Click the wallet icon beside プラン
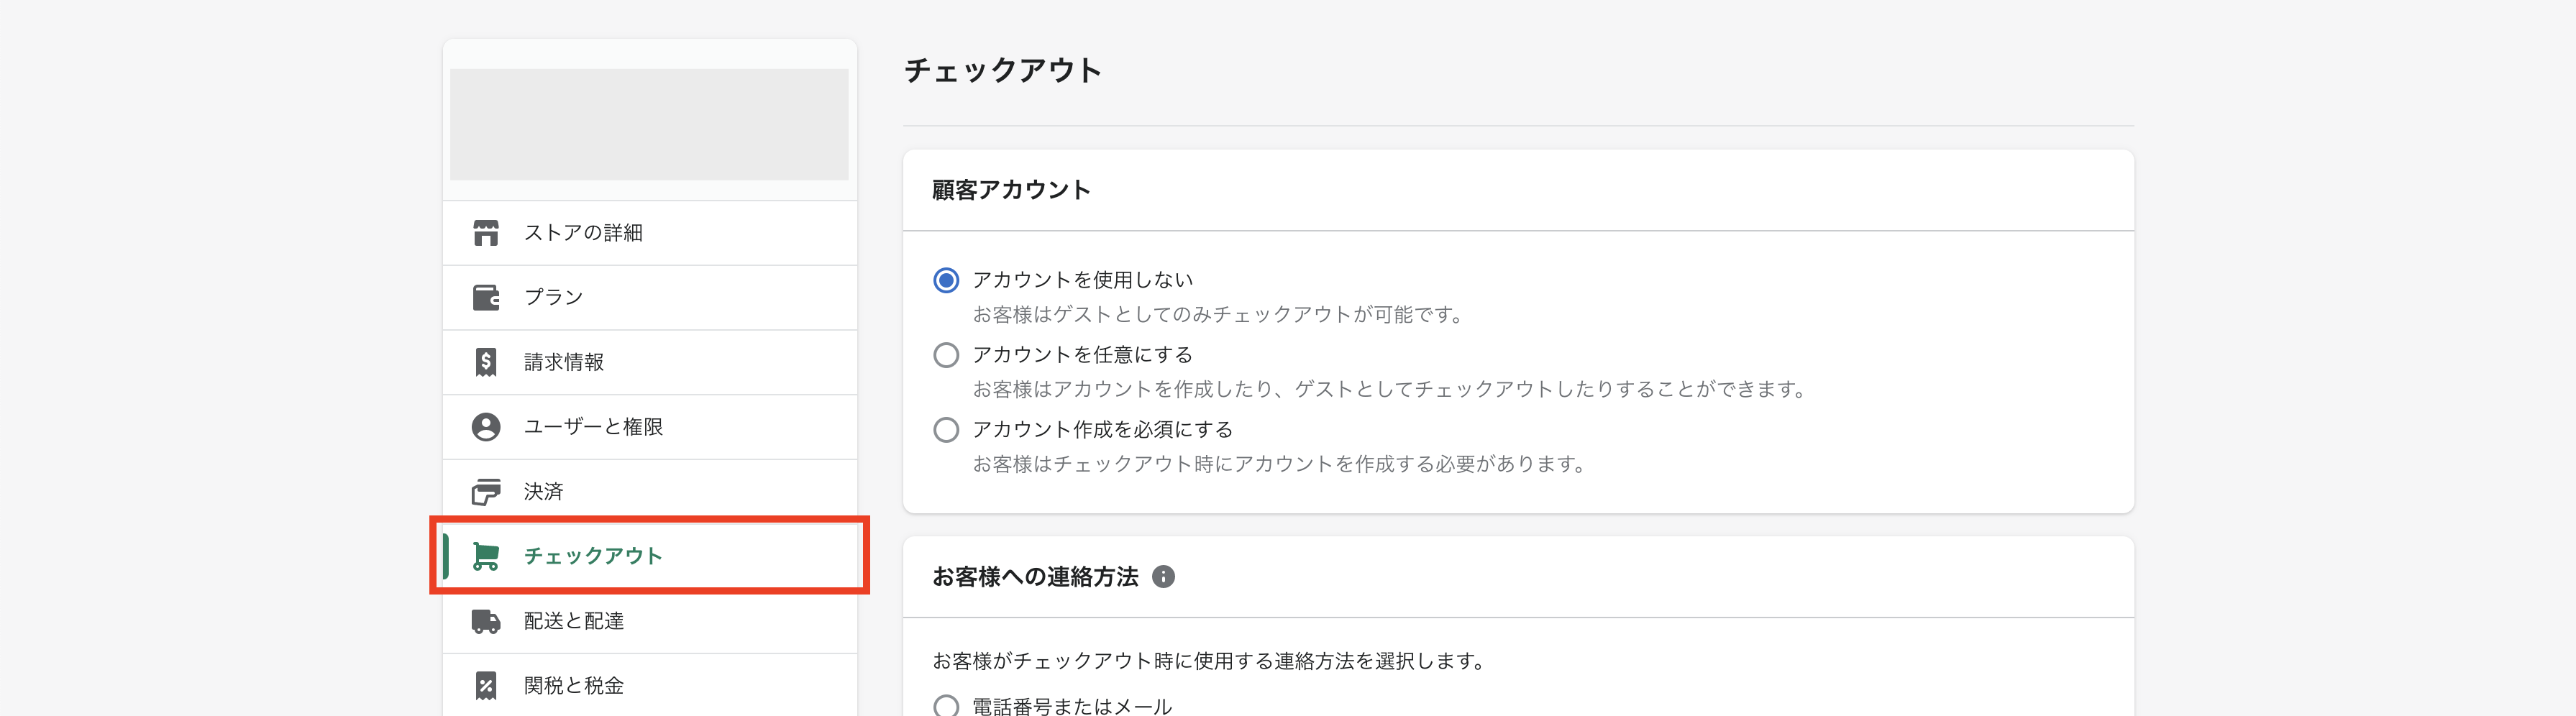 point(486,298)
